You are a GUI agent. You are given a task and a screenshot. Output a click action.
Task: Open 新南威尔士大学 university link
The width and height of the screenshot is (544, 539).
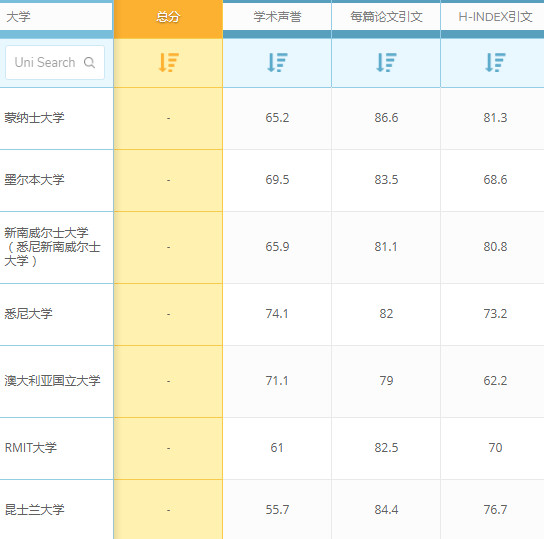pos(52,247)
